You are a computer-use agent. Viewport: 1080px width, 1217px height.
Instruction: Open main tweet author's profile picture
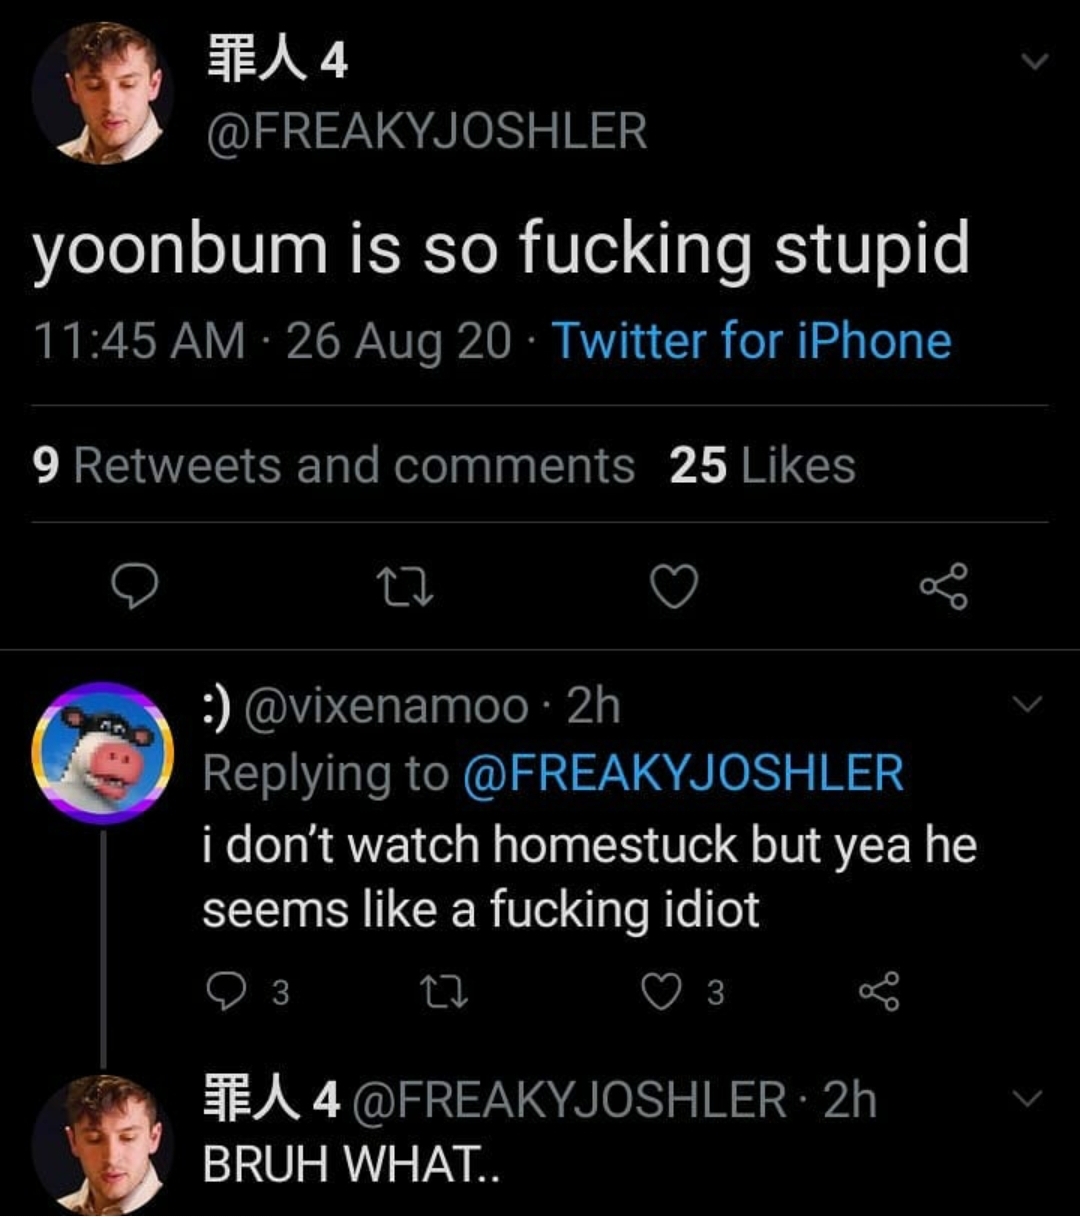coord(102,93)
